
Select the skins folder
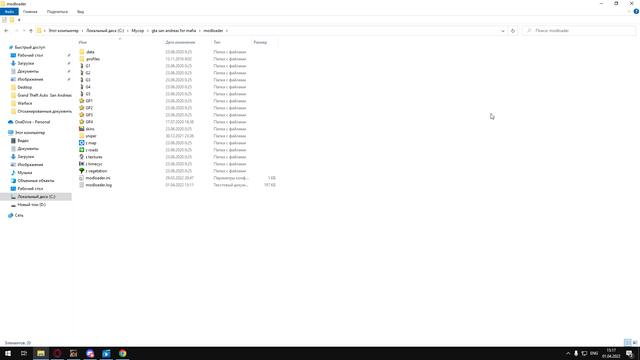pos(90,129)
